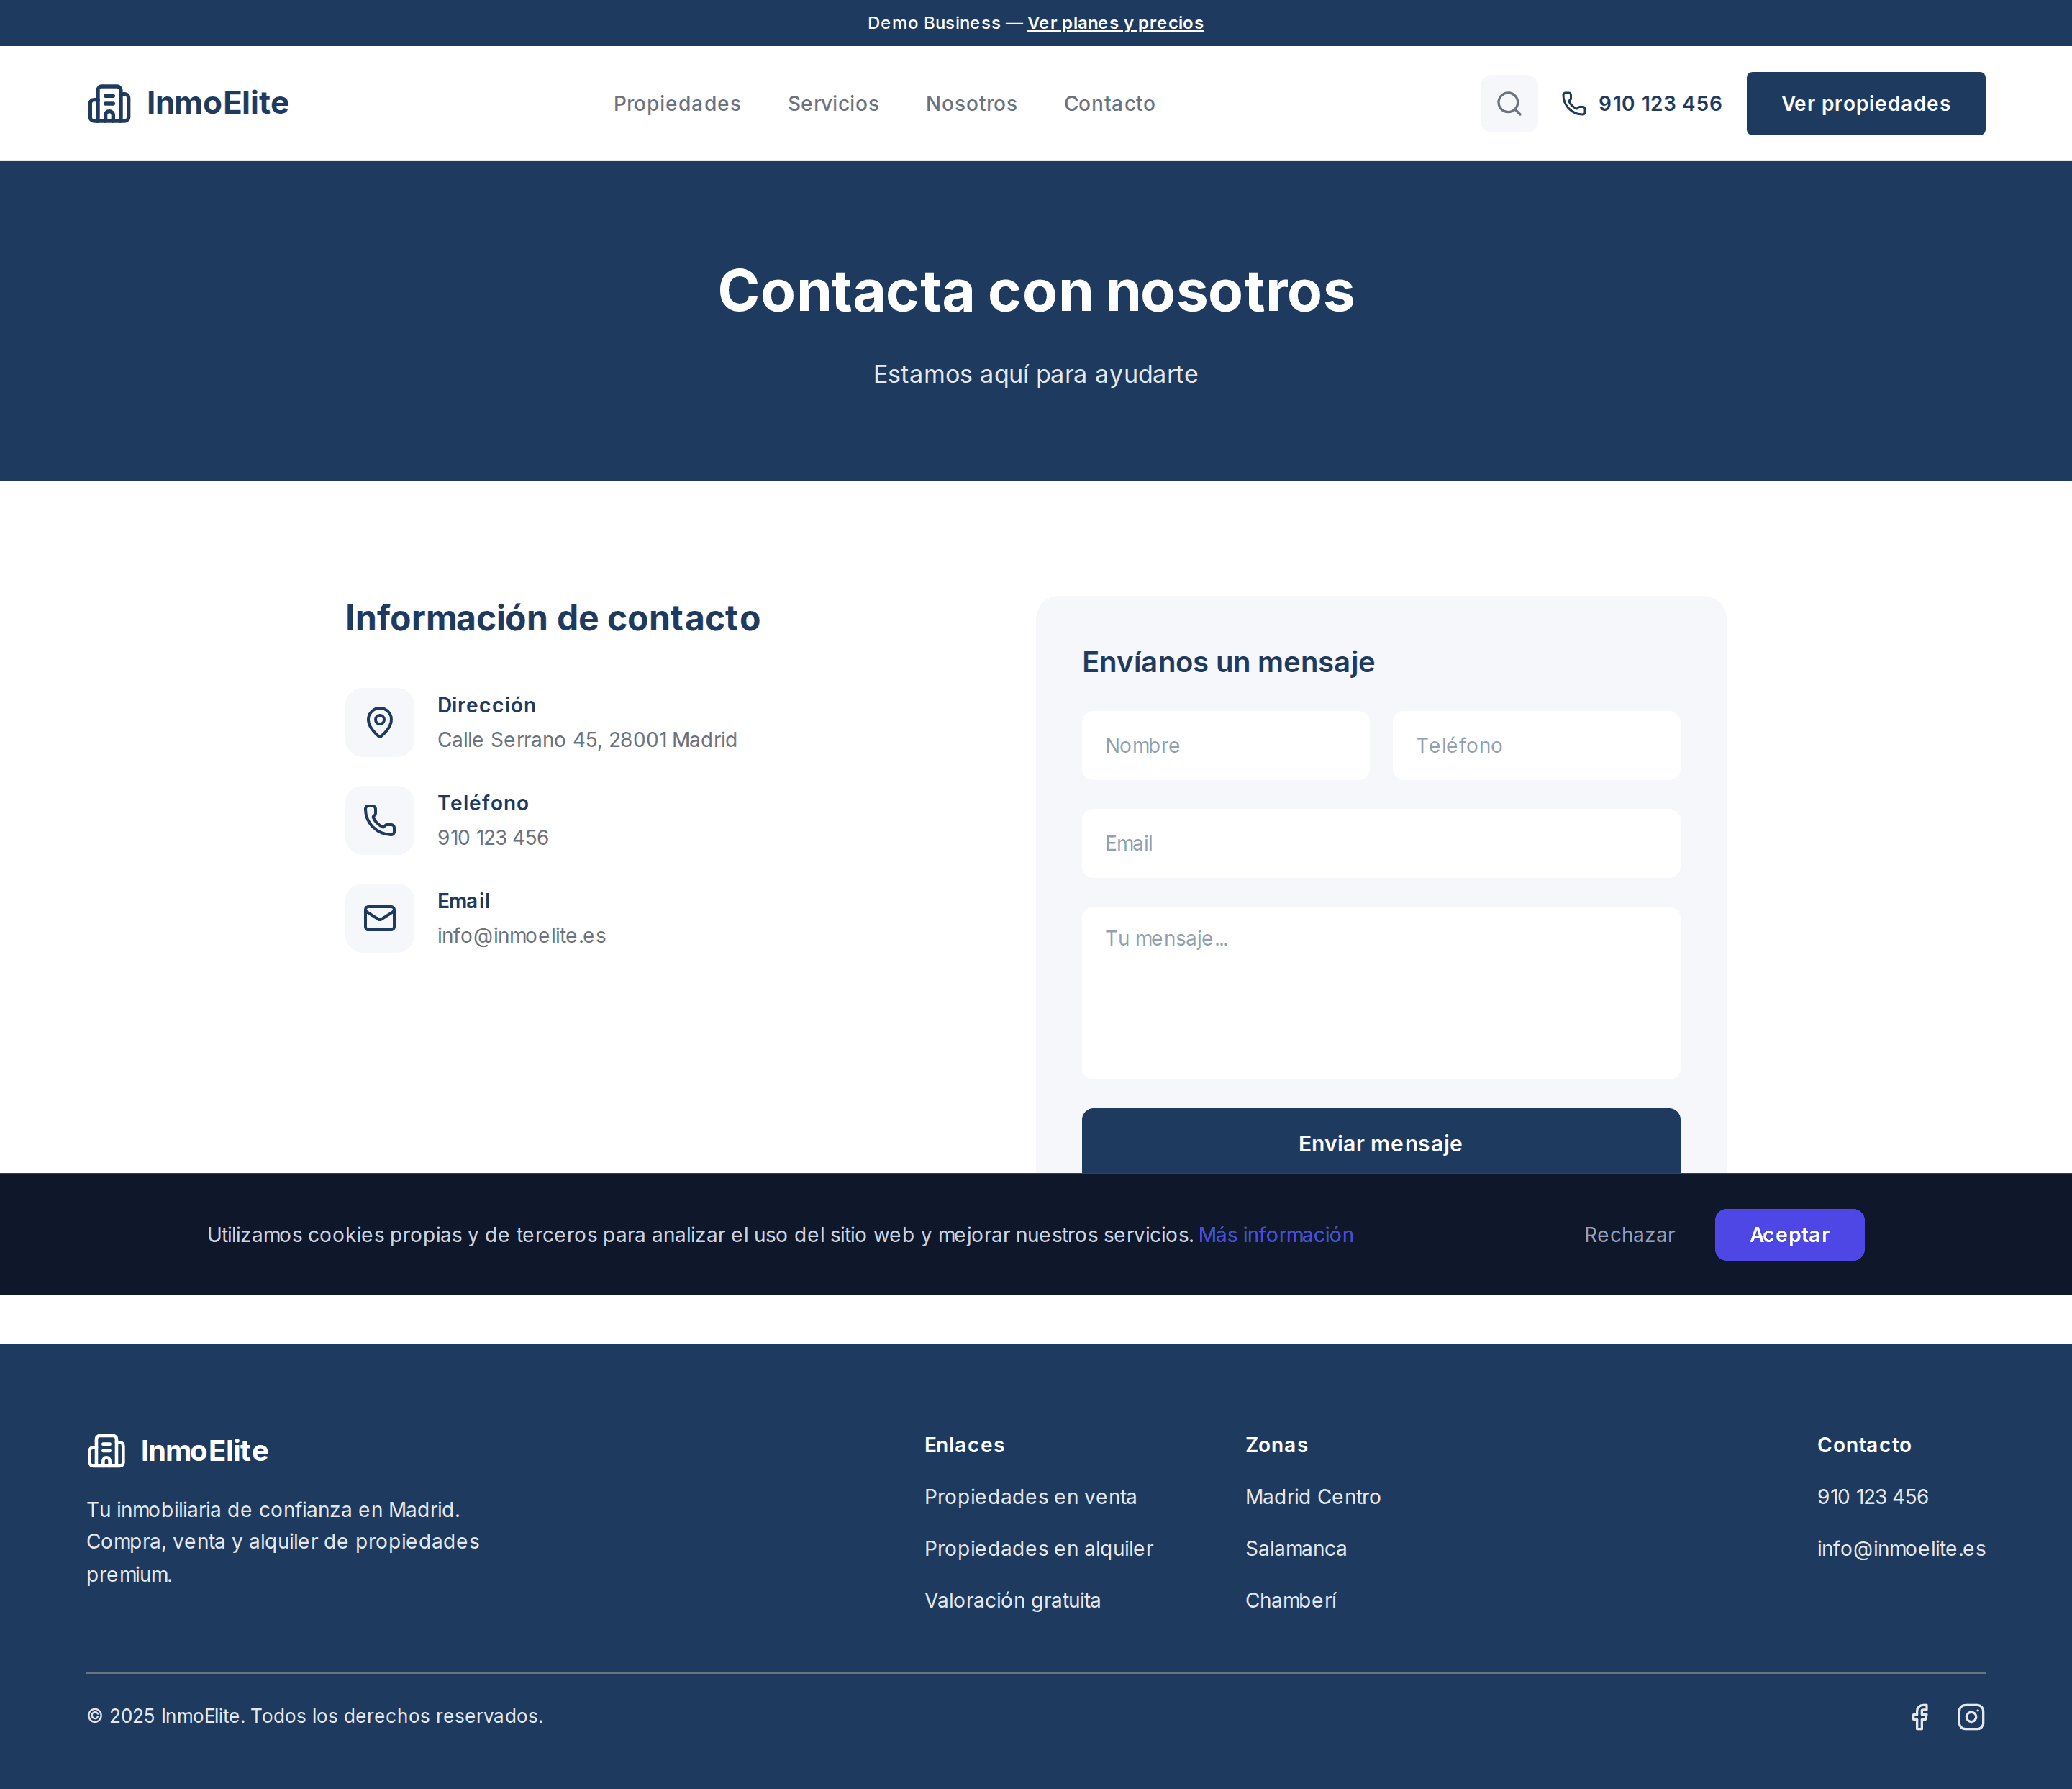Click the envelope icon beside Email

(380, 917)
